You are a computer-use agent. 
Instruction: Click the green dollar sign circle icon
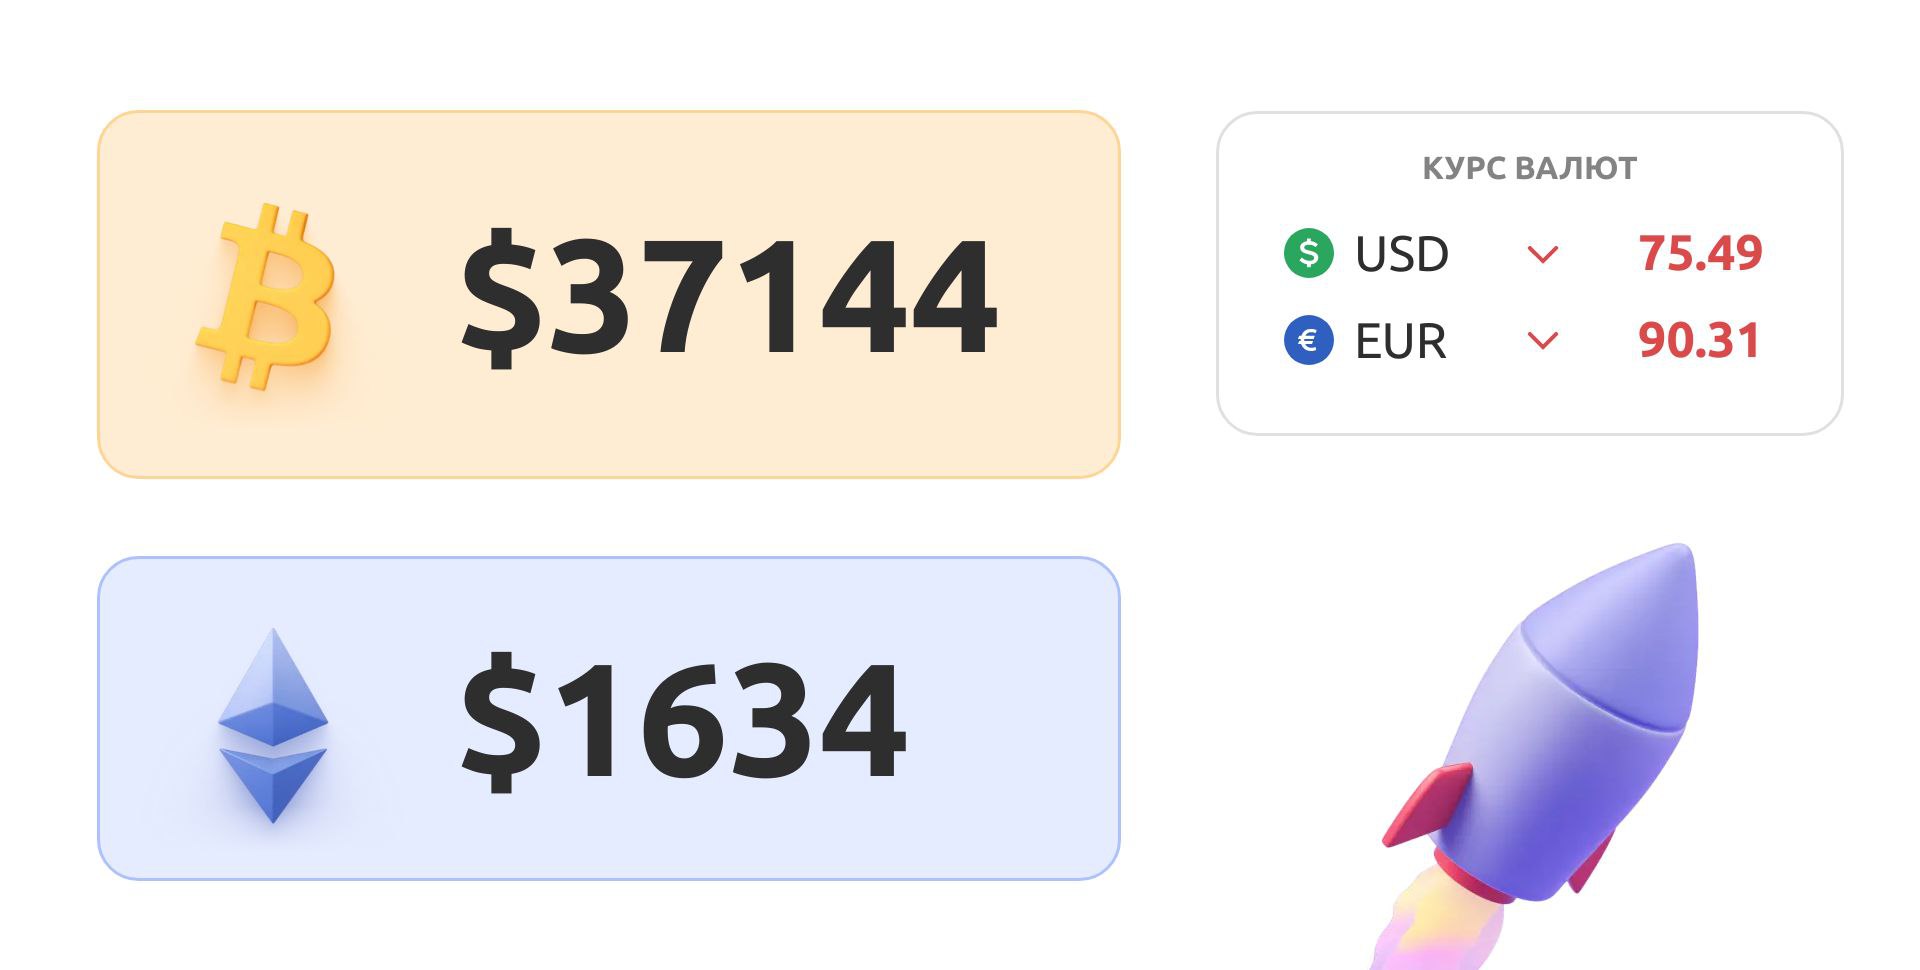click(x=1308, y=252)
